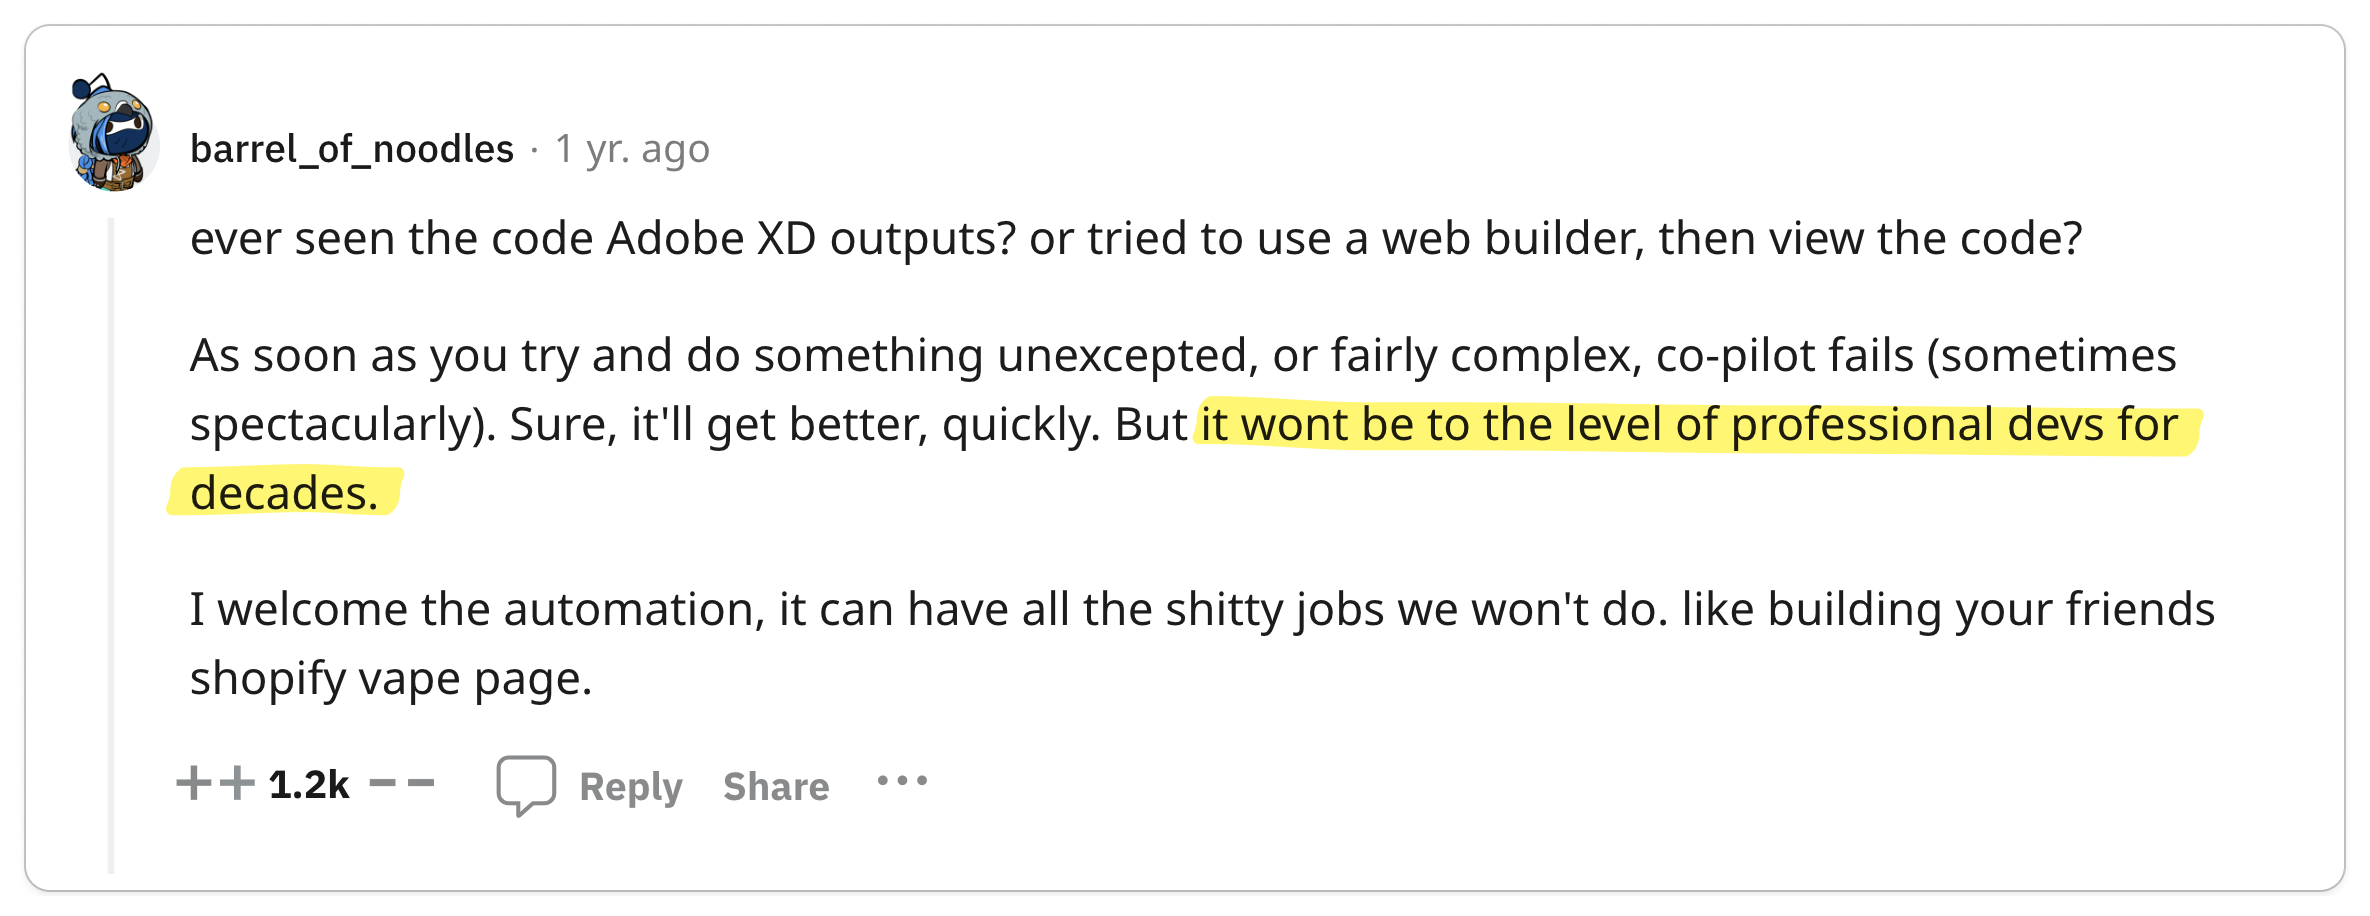Viewport: 2370px width, 916px height.
Task: Click the "Adobe XD outputs" opening sentence
Action: coord(1136,239)
